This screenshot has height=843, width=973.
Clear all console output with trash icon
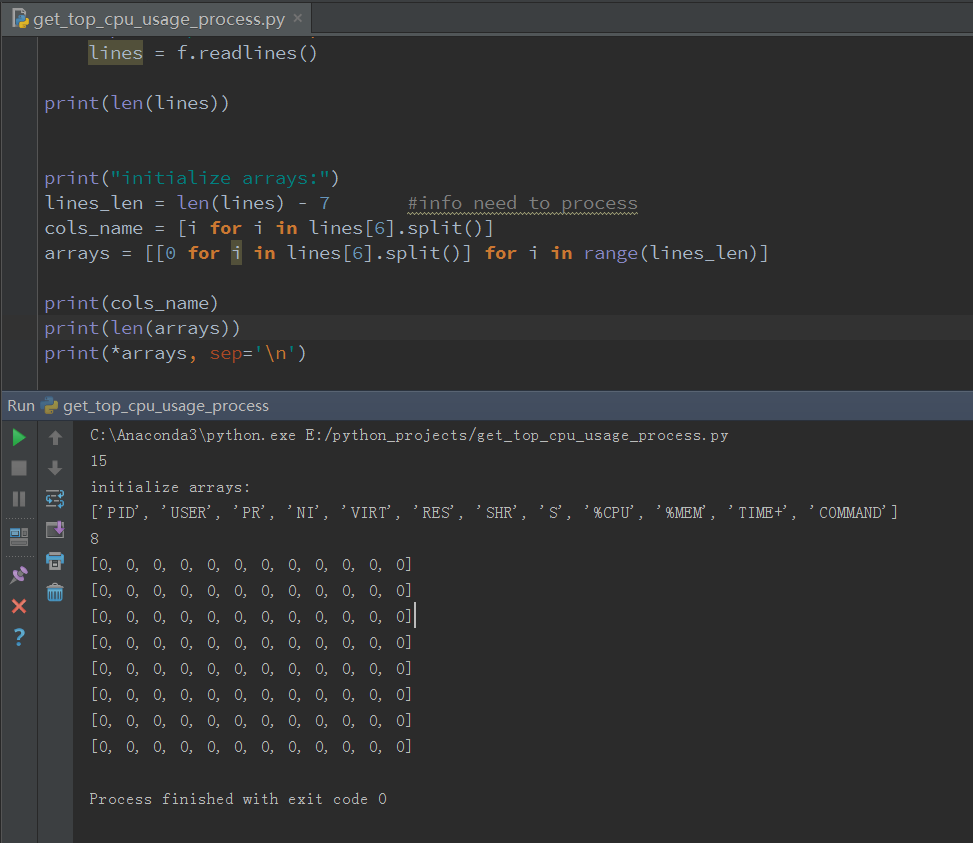click(55, 592)
